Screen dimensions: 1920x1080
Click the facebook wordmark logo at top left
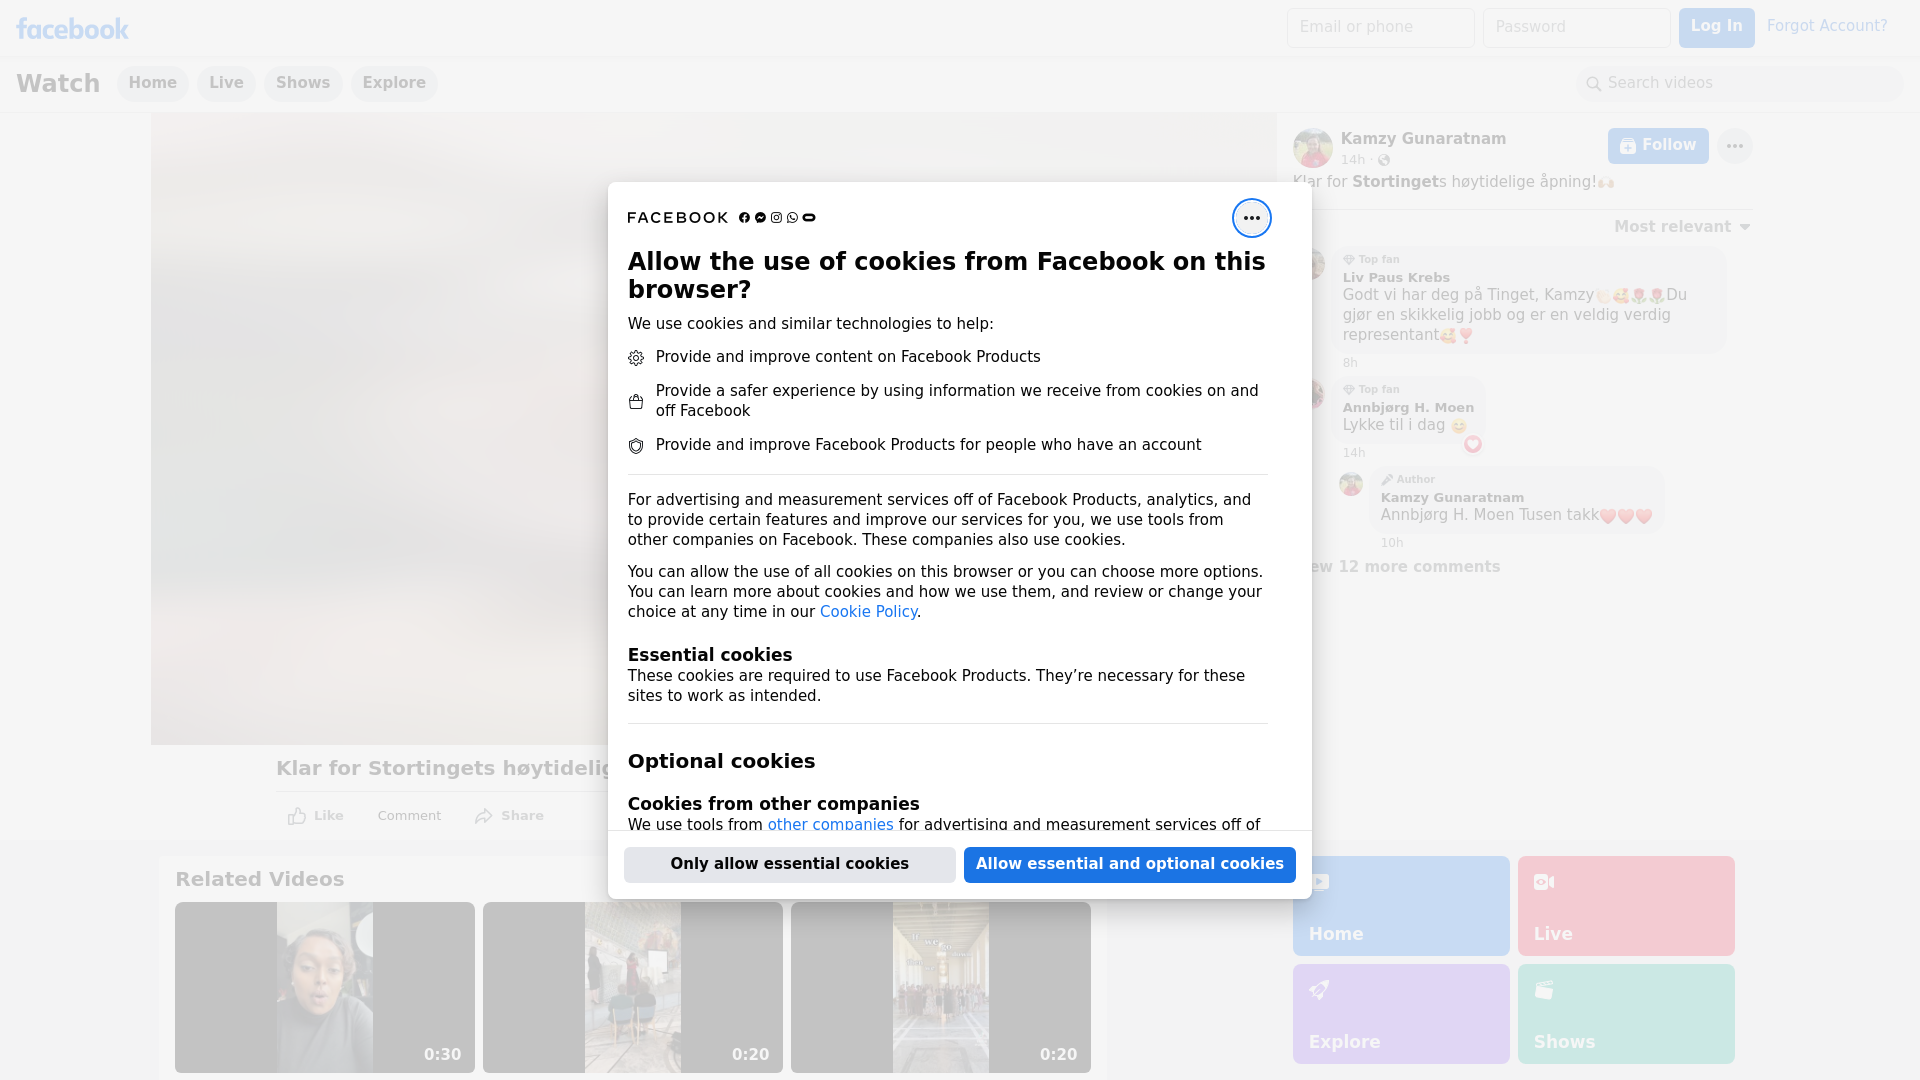tap(72, 29)
